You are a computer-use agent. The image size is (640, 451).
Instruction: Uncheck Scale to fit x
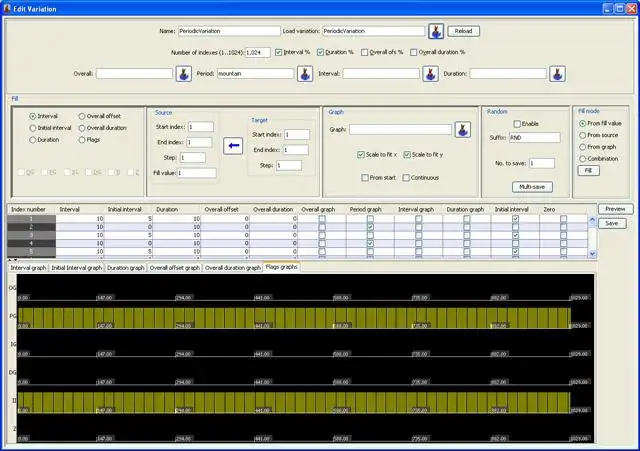click(361, 155)
